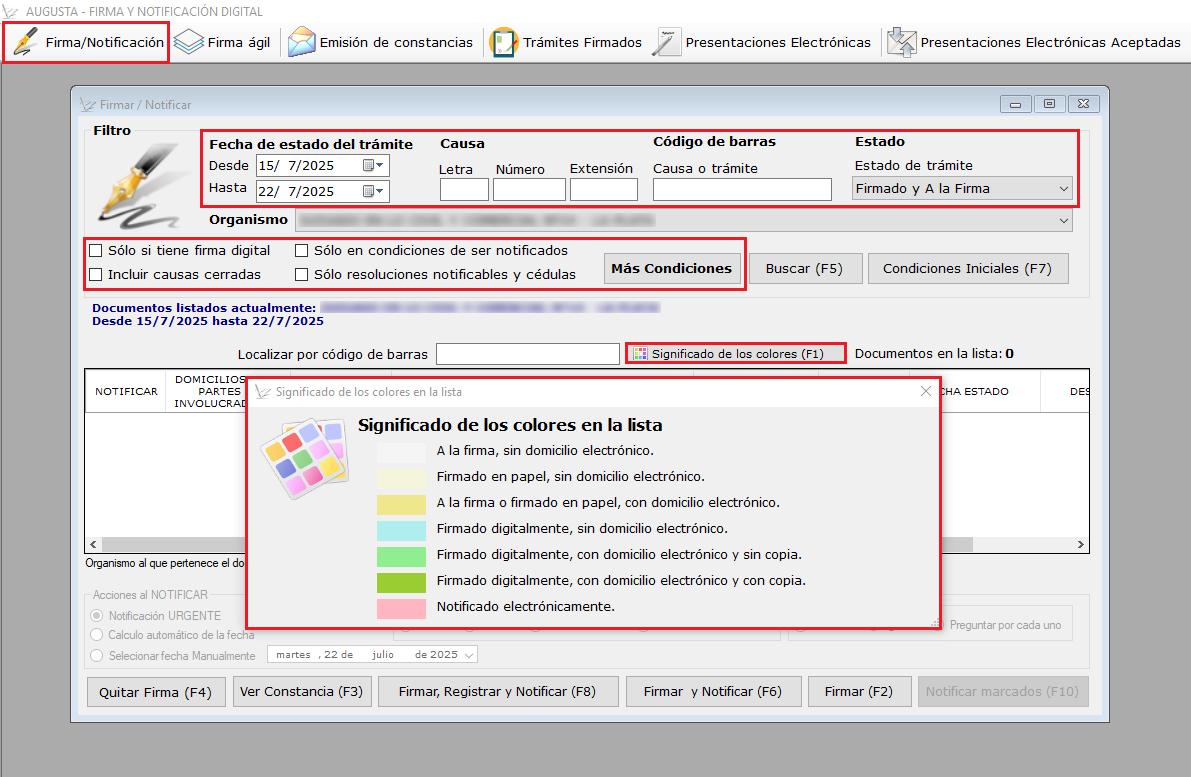The height and width of the screenshot is (777, 1191).
Task: Click the Localizar por código de barras field
Action: (528, 354)
